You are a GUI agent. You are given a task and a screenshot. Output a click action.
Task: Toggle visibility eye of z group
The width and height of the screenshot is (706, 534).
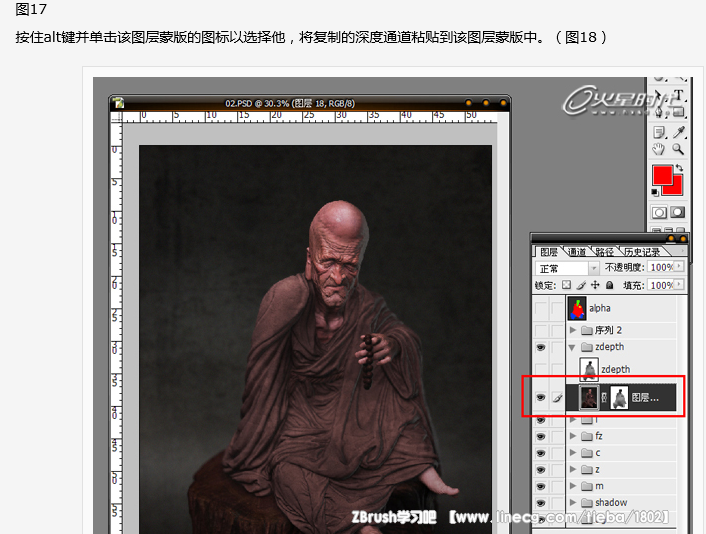pos(541,470)
